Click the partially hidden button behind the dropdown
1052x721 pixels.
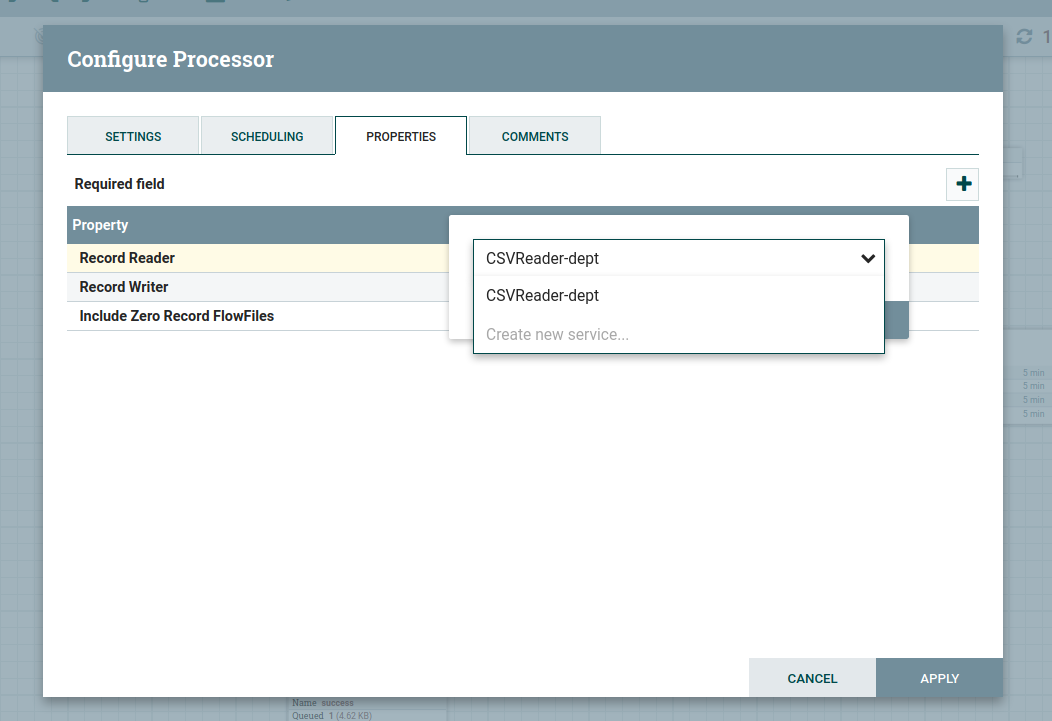click(896, 320)
